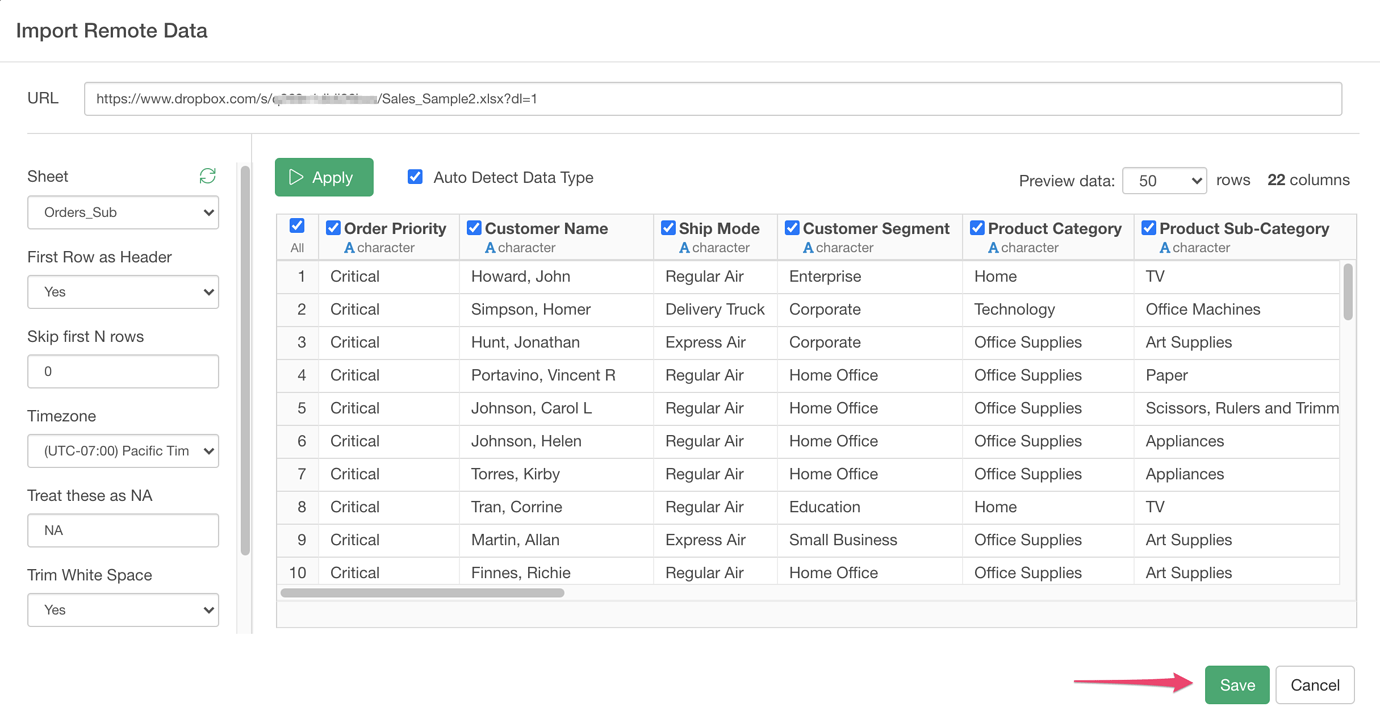This screenshot has width=1380, height=718.
Task: Click the vertical scrollbar of the preview table
Action: (1348, 291)
